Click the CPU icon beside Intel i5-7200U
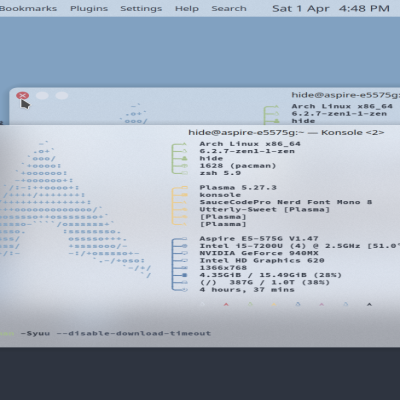The height and width of the screenshot is (400, 400). pyautogui.click(x=184, y=246)
